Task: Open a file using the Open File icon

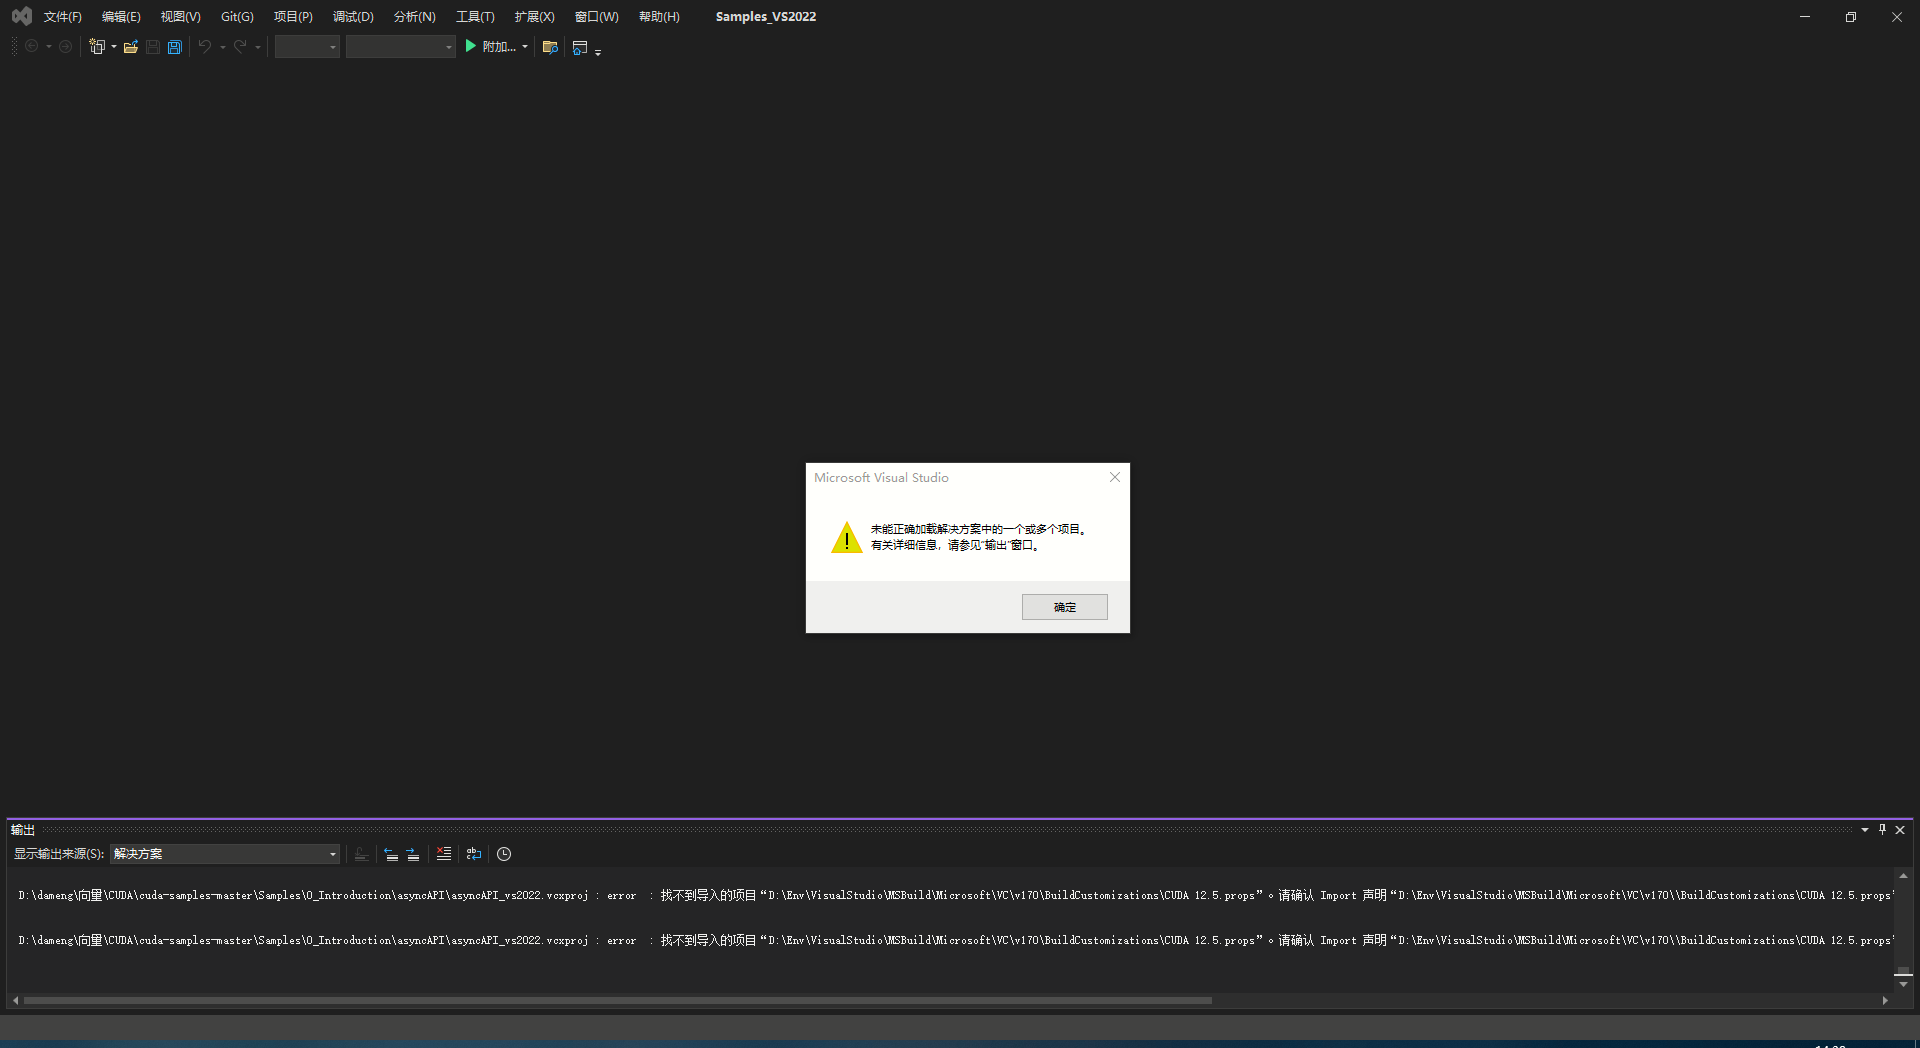Action: coord(131,46)
